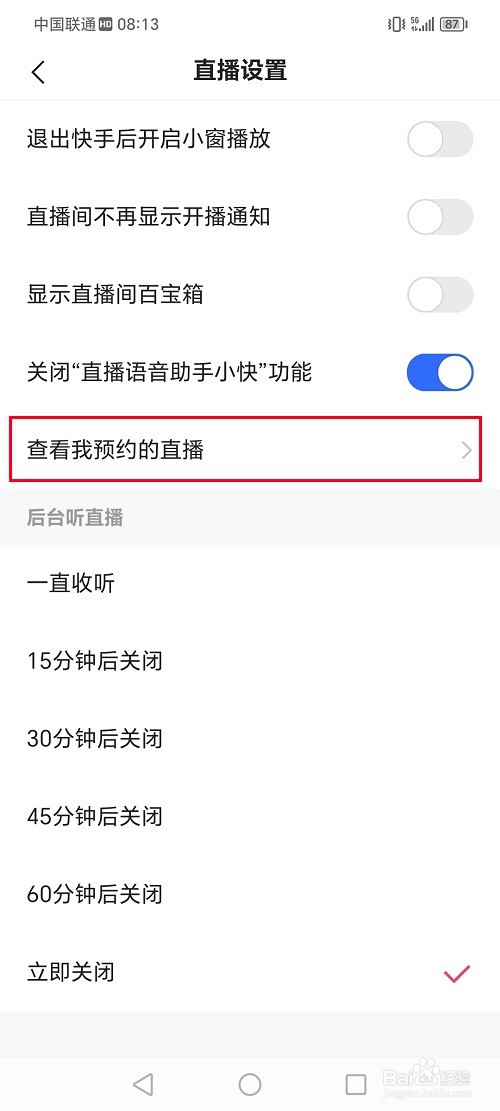Tap the Android home circle icon

coord(250,1083)
